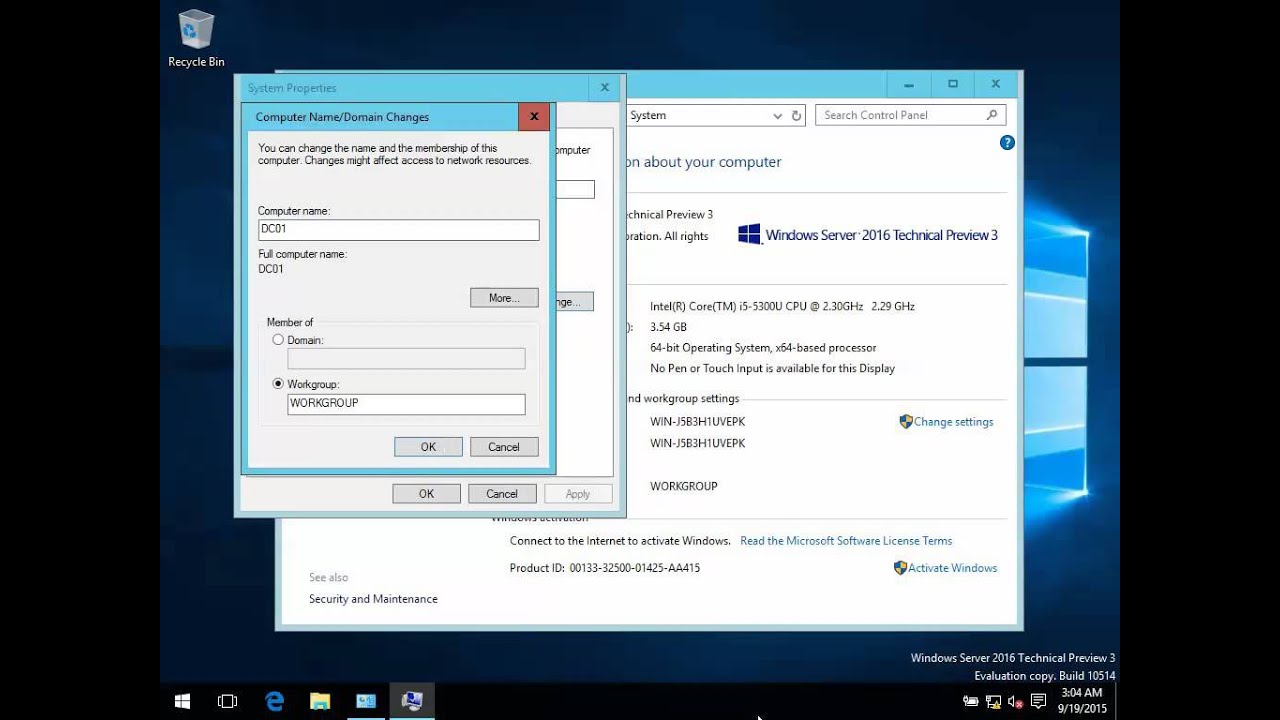Close the System Properties window
This screenshot has height=720, width=1280.
[604, 88]
